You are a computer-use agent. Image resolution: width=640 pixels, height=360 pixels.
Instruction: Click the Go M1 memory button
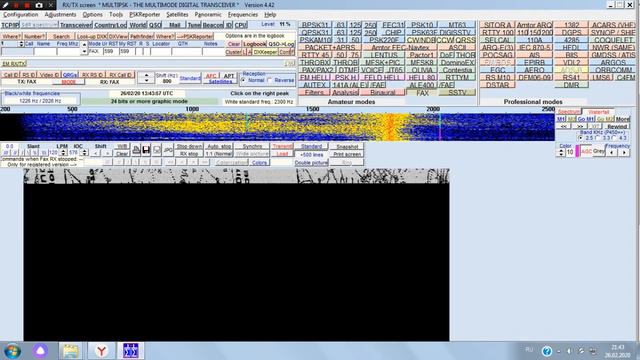click(585, 119)
